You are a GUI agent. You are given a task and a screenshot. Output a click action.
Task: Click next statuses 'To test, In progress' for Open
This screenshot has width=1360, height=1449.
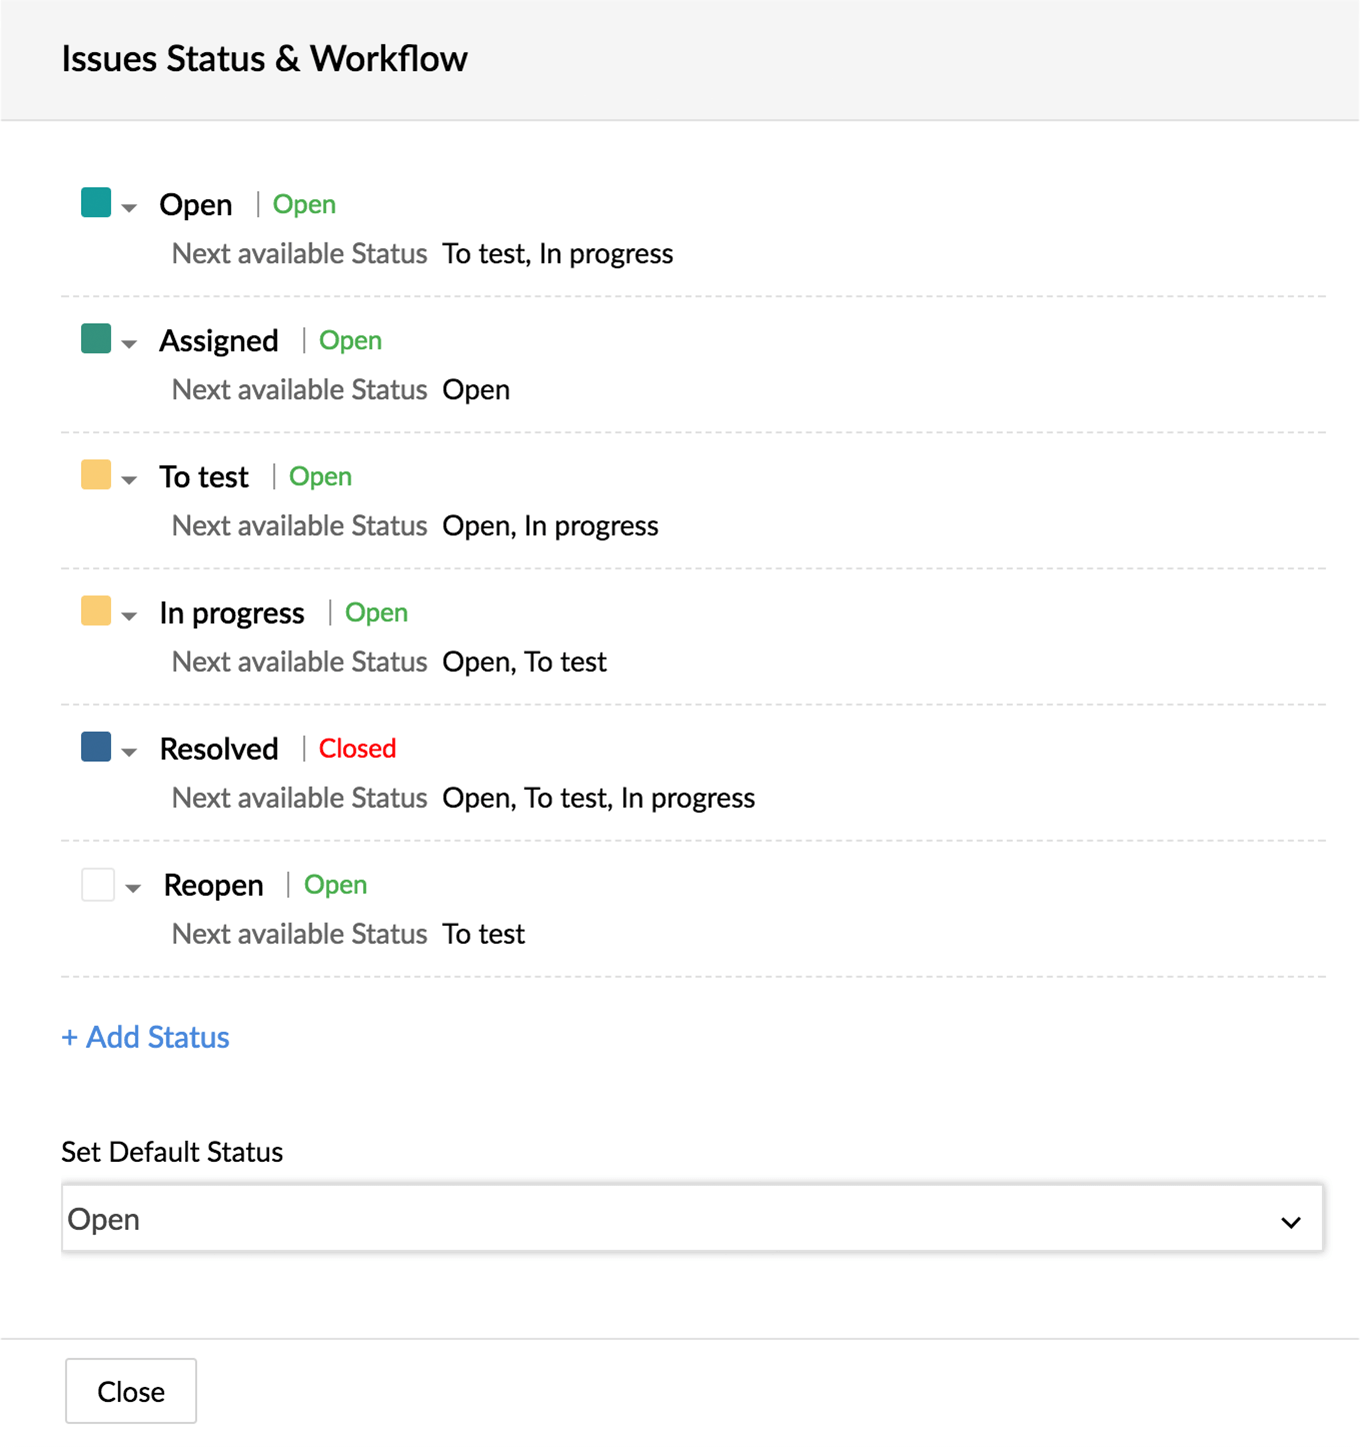point(558,254)
